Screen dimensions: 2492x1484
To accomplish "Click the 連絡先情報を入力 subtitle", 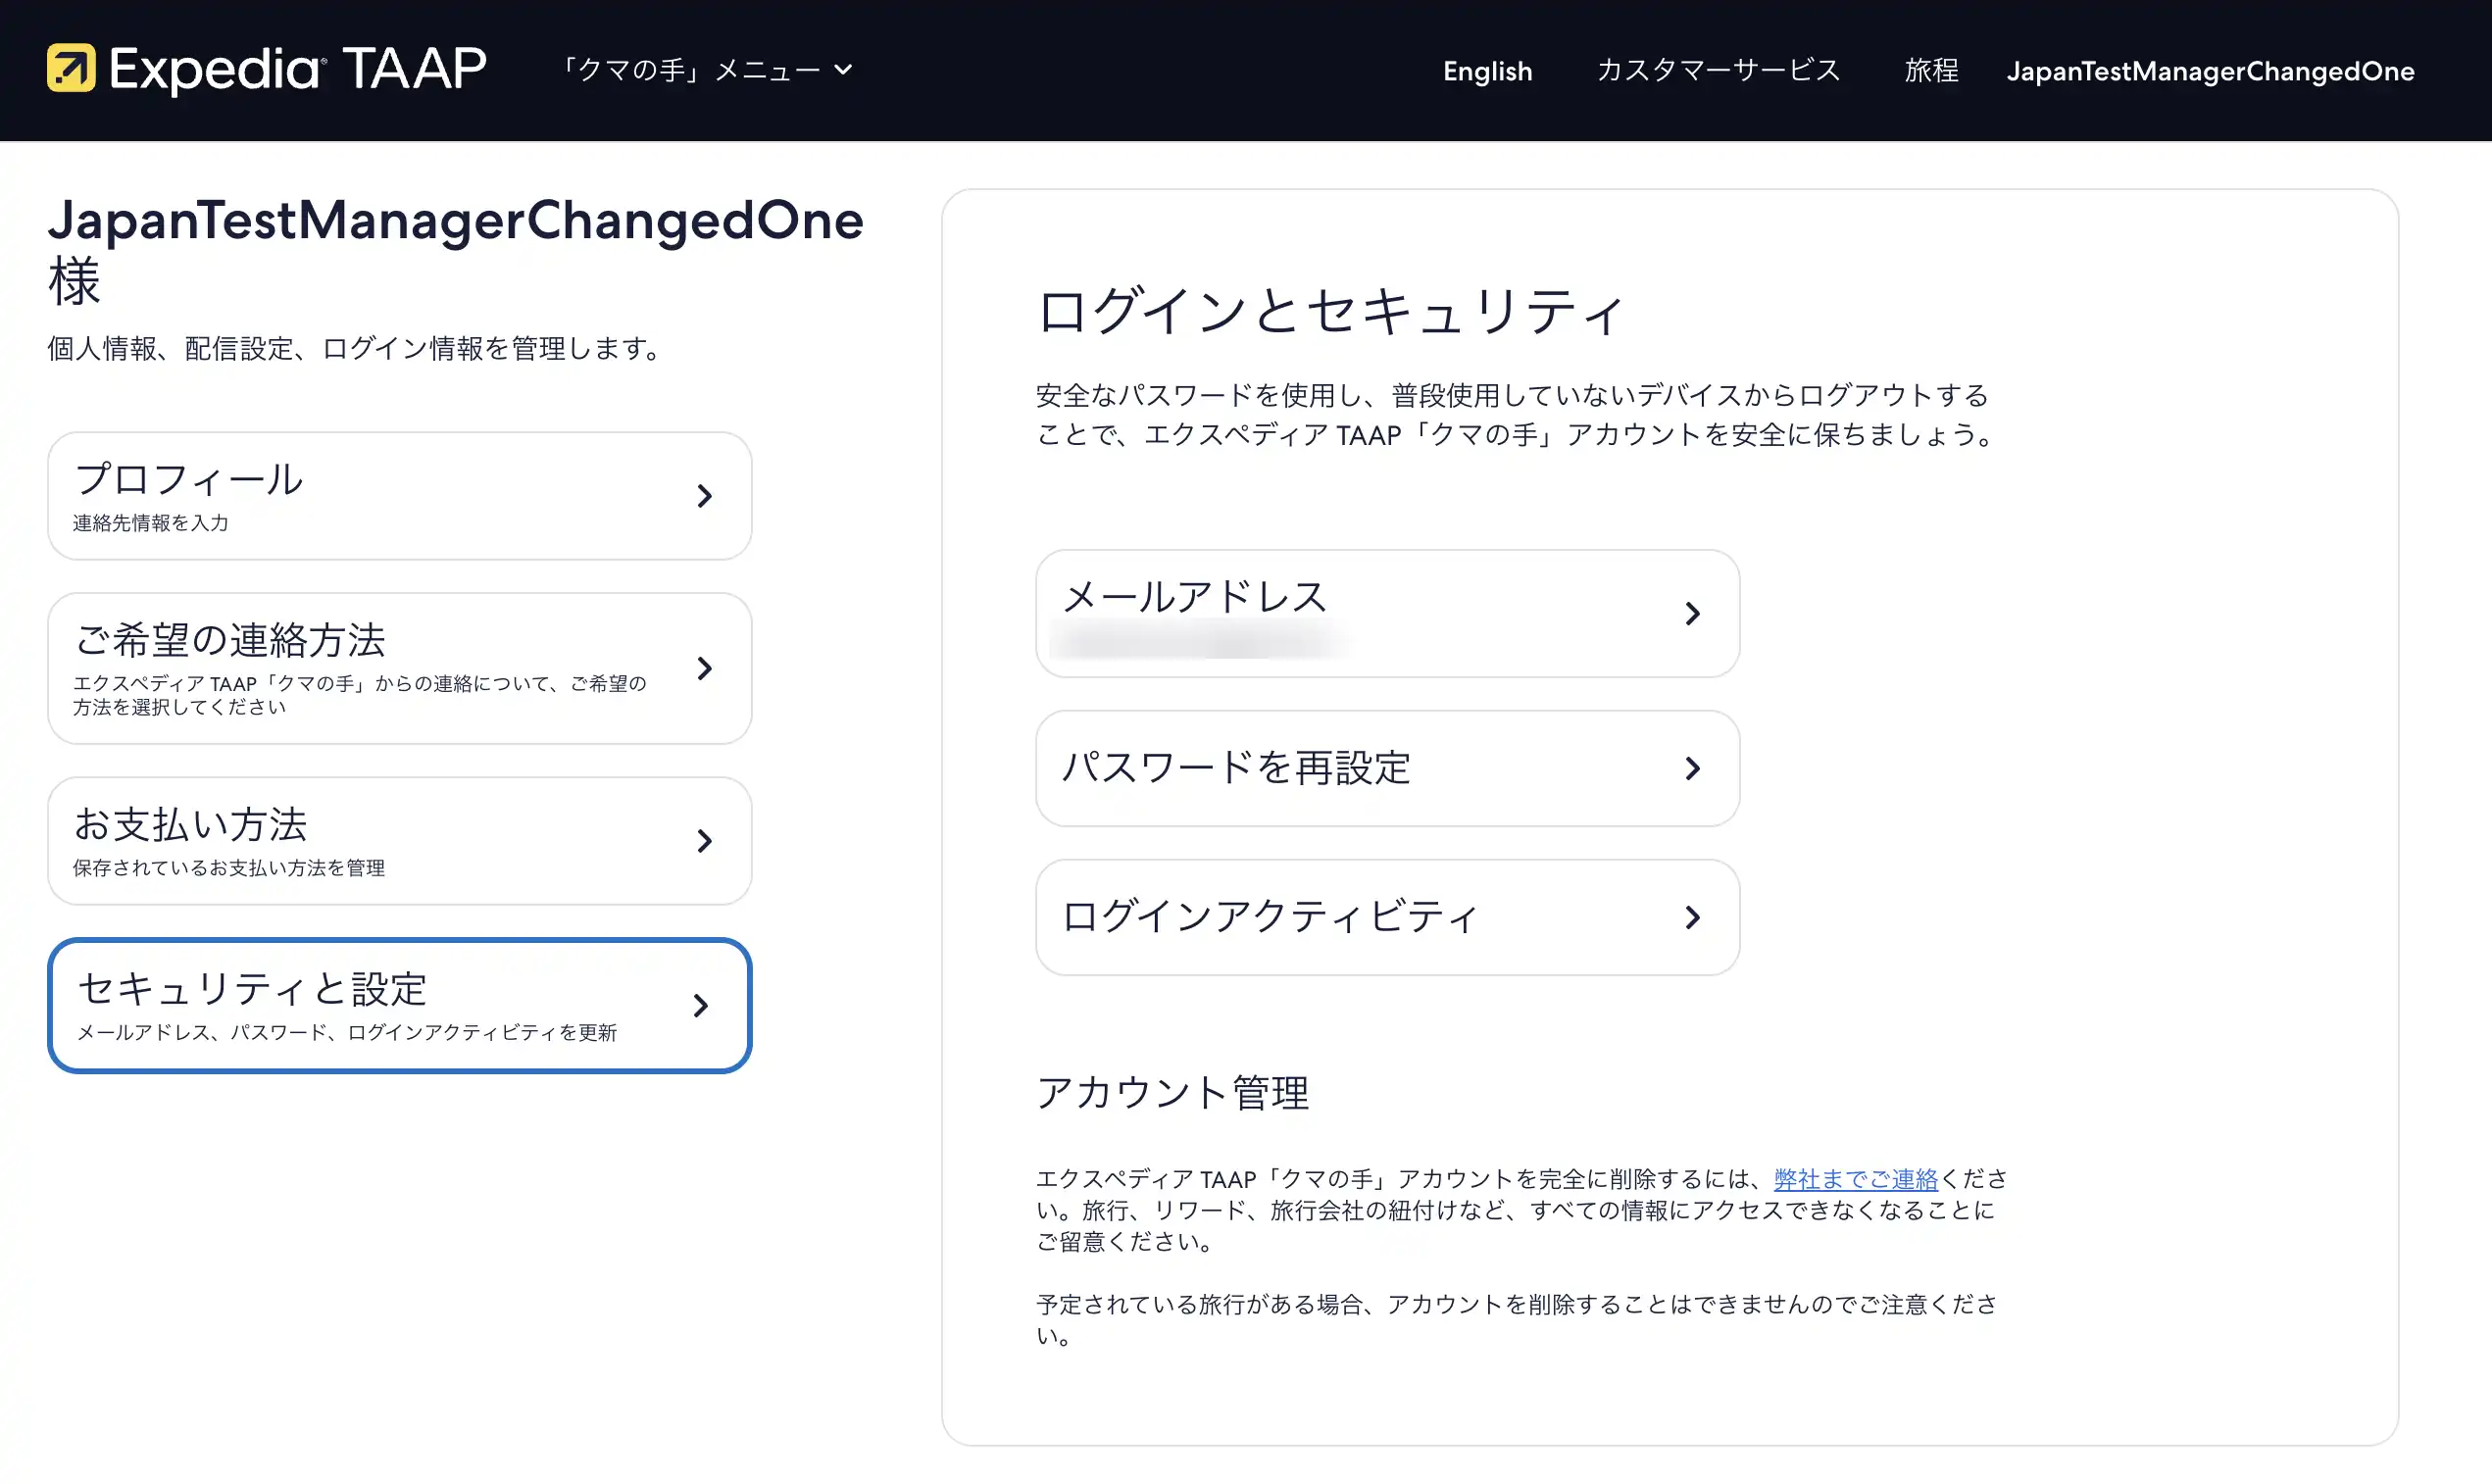I will point(150,523).
